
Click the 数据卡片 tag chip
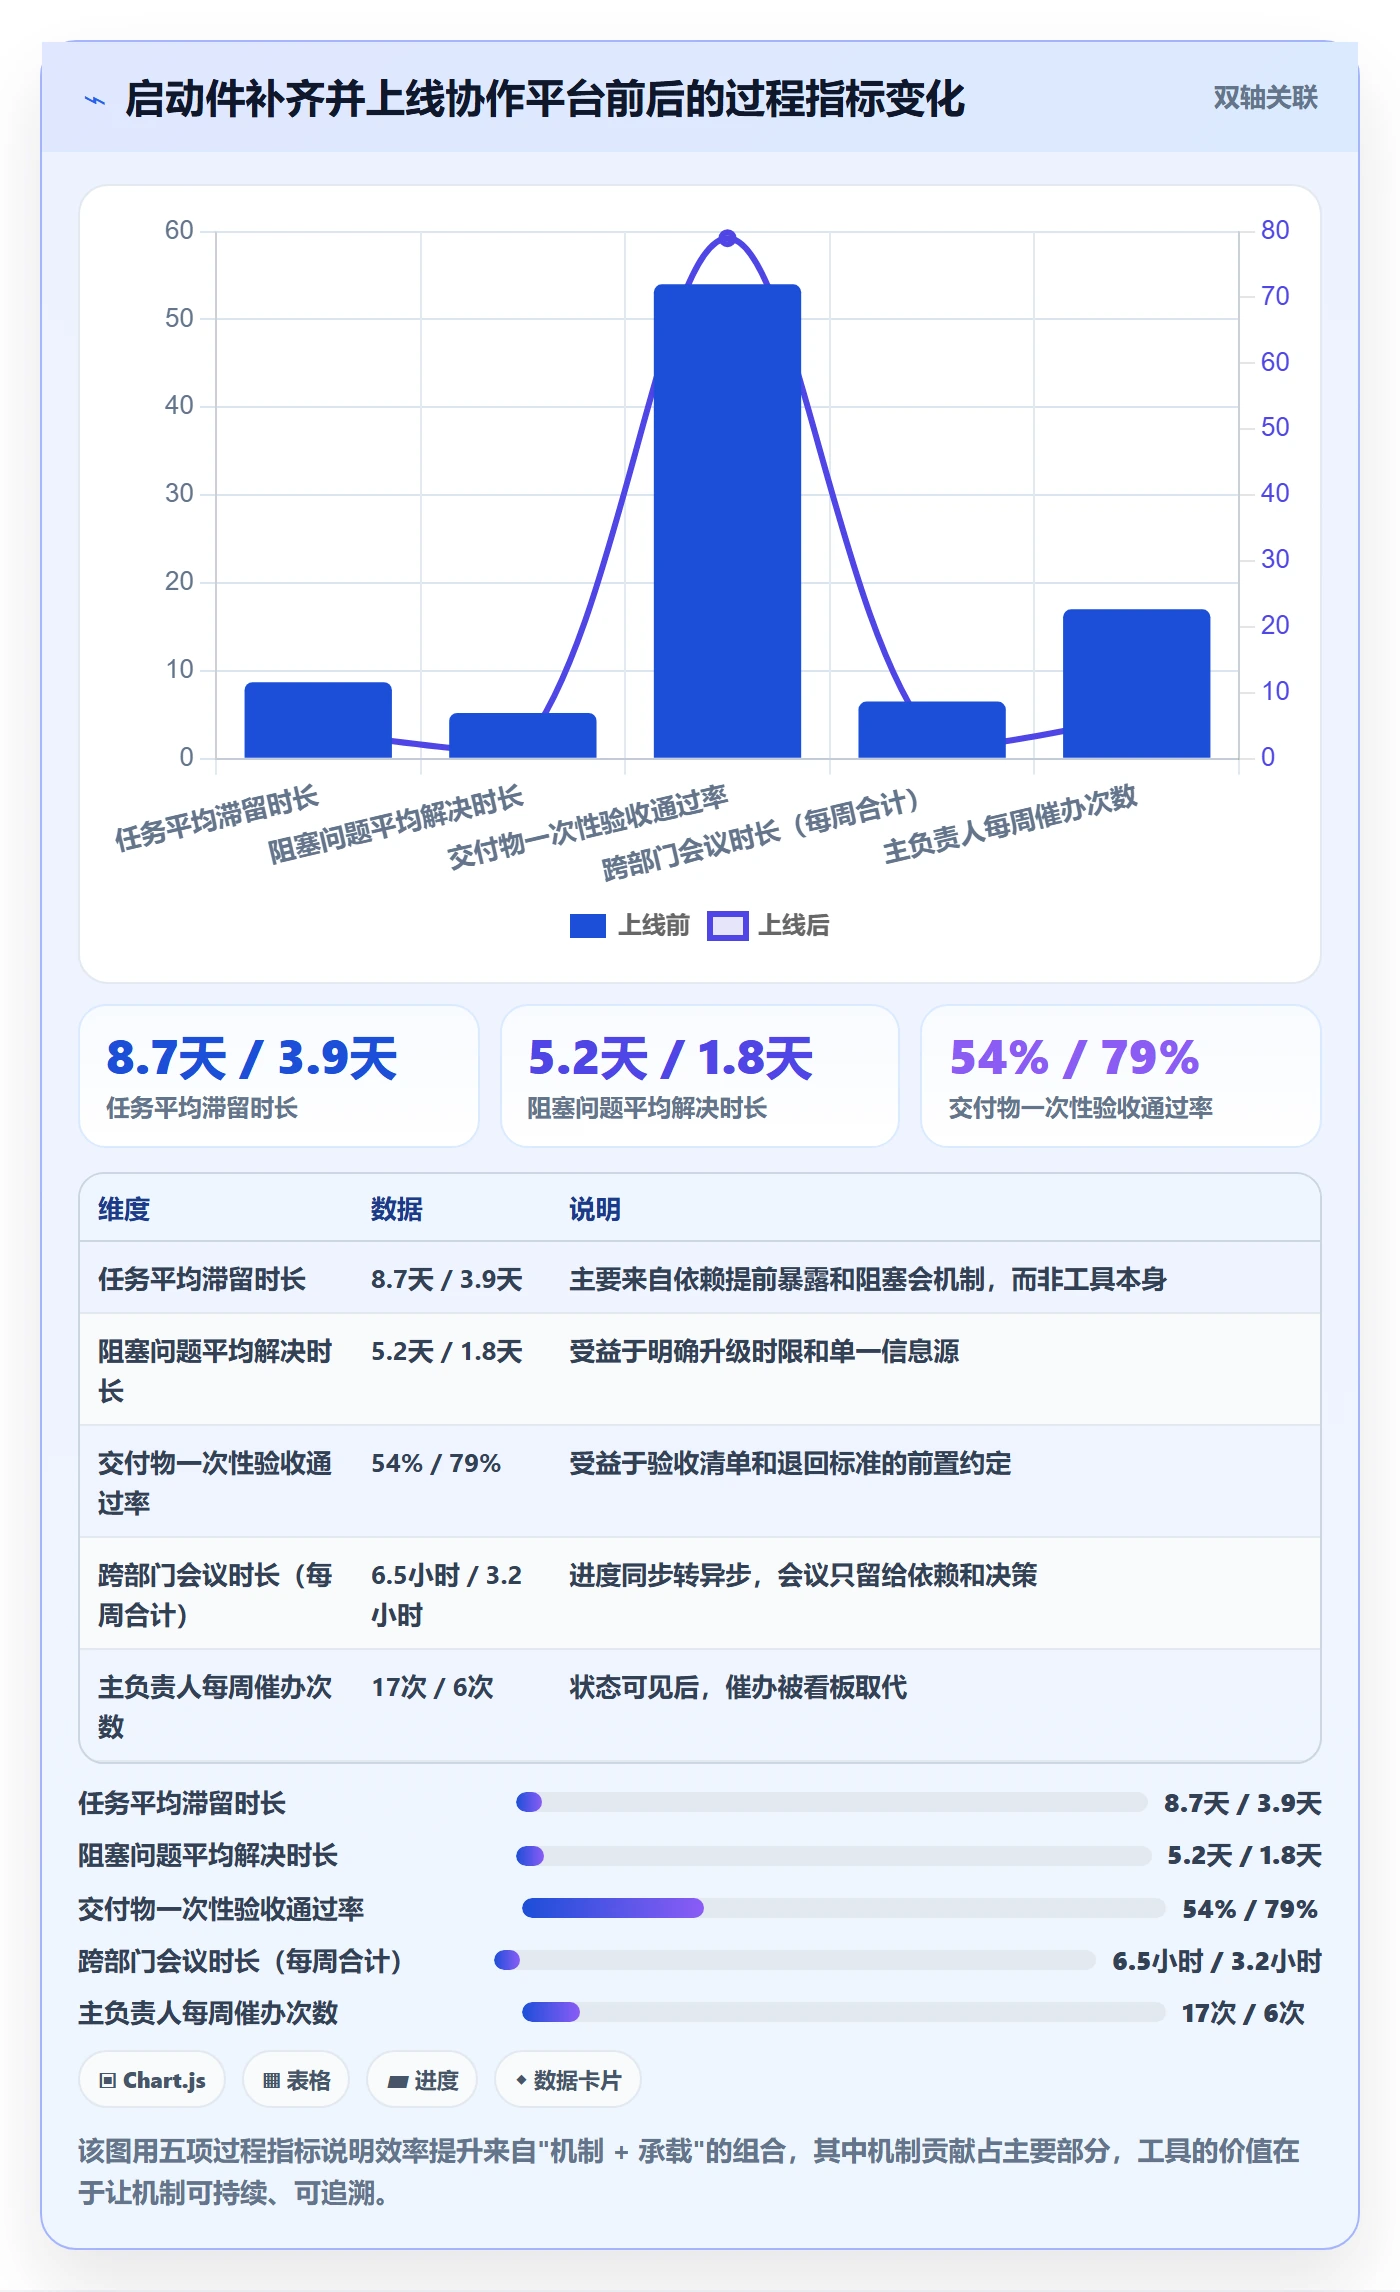[x=568, y=2080]
